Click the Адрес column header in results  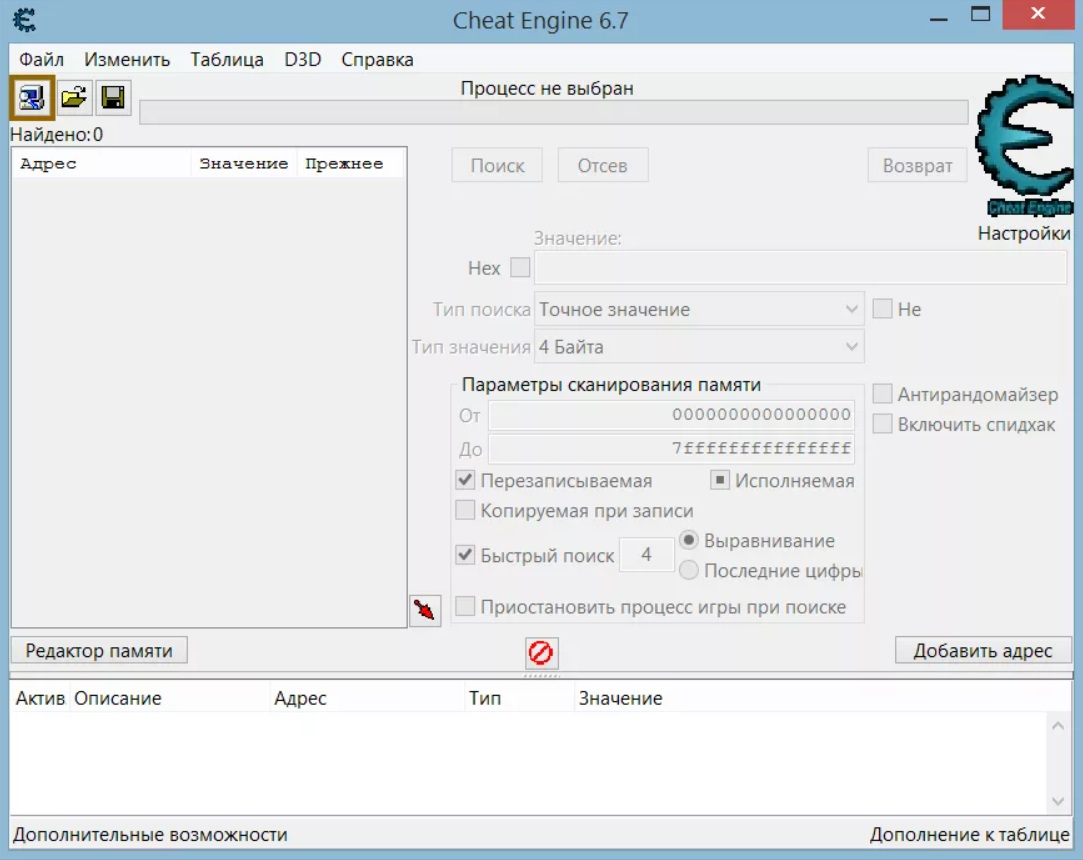[x=102, y=164]
